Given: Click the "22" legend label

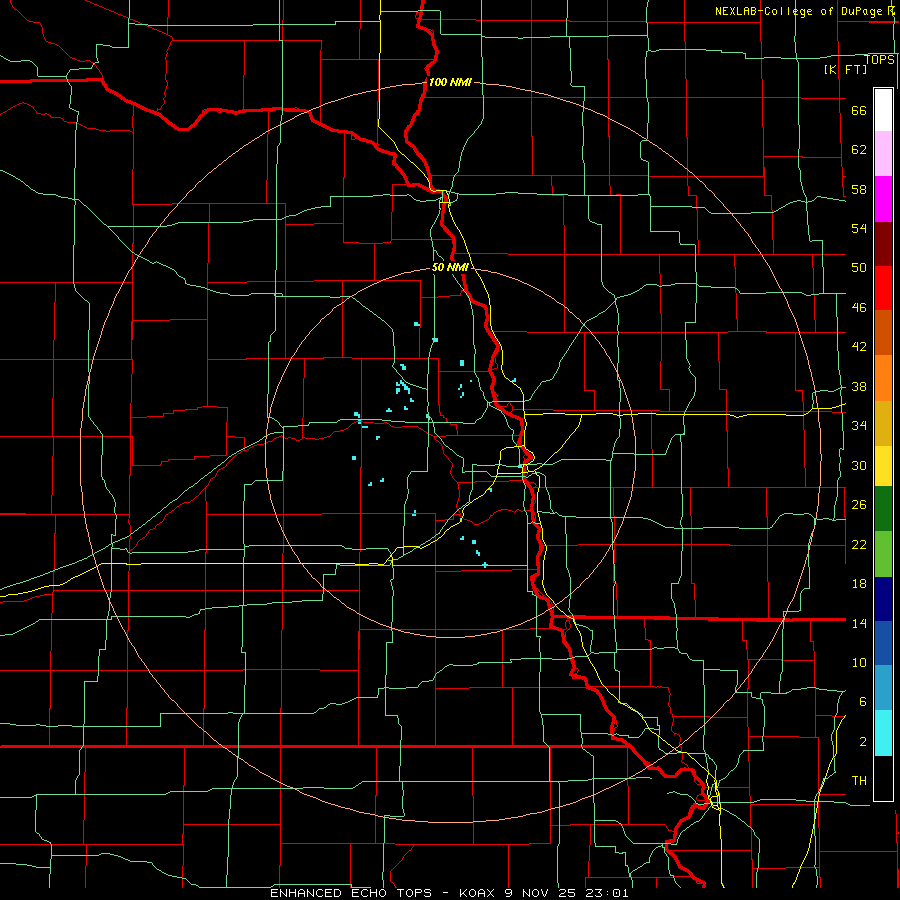Looking at the screenshot, I should [859, 545].
